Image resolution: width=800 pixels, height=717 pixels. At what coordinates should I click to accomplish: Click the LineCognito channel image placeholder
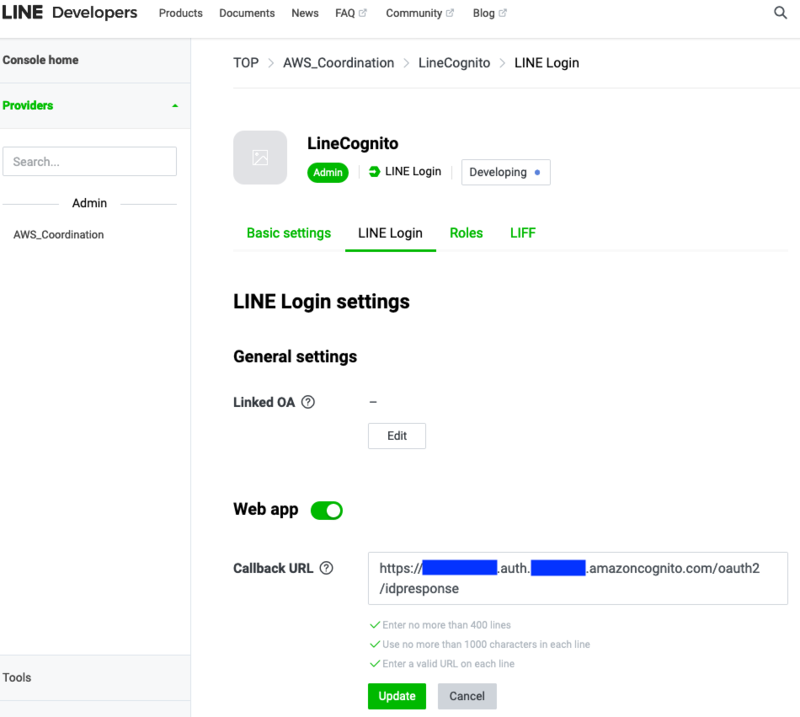[260, 157]
